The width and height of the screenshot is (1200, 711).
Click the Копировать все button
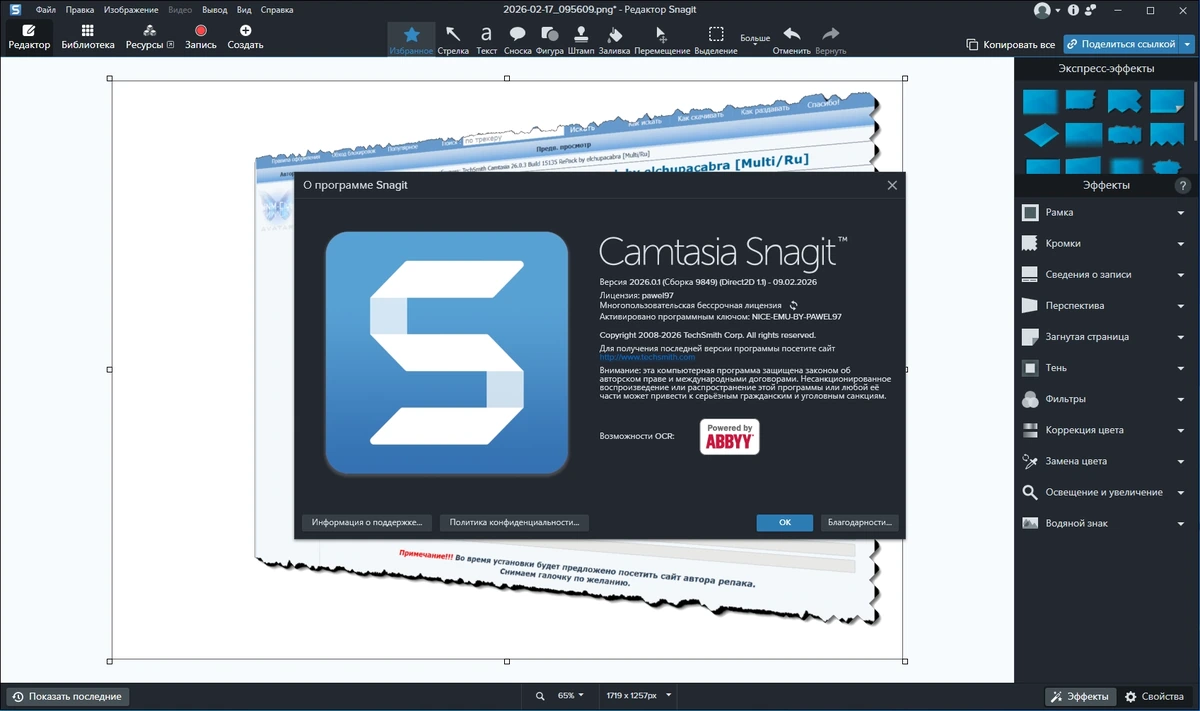pyautogui.click(x=1011, y=44)
